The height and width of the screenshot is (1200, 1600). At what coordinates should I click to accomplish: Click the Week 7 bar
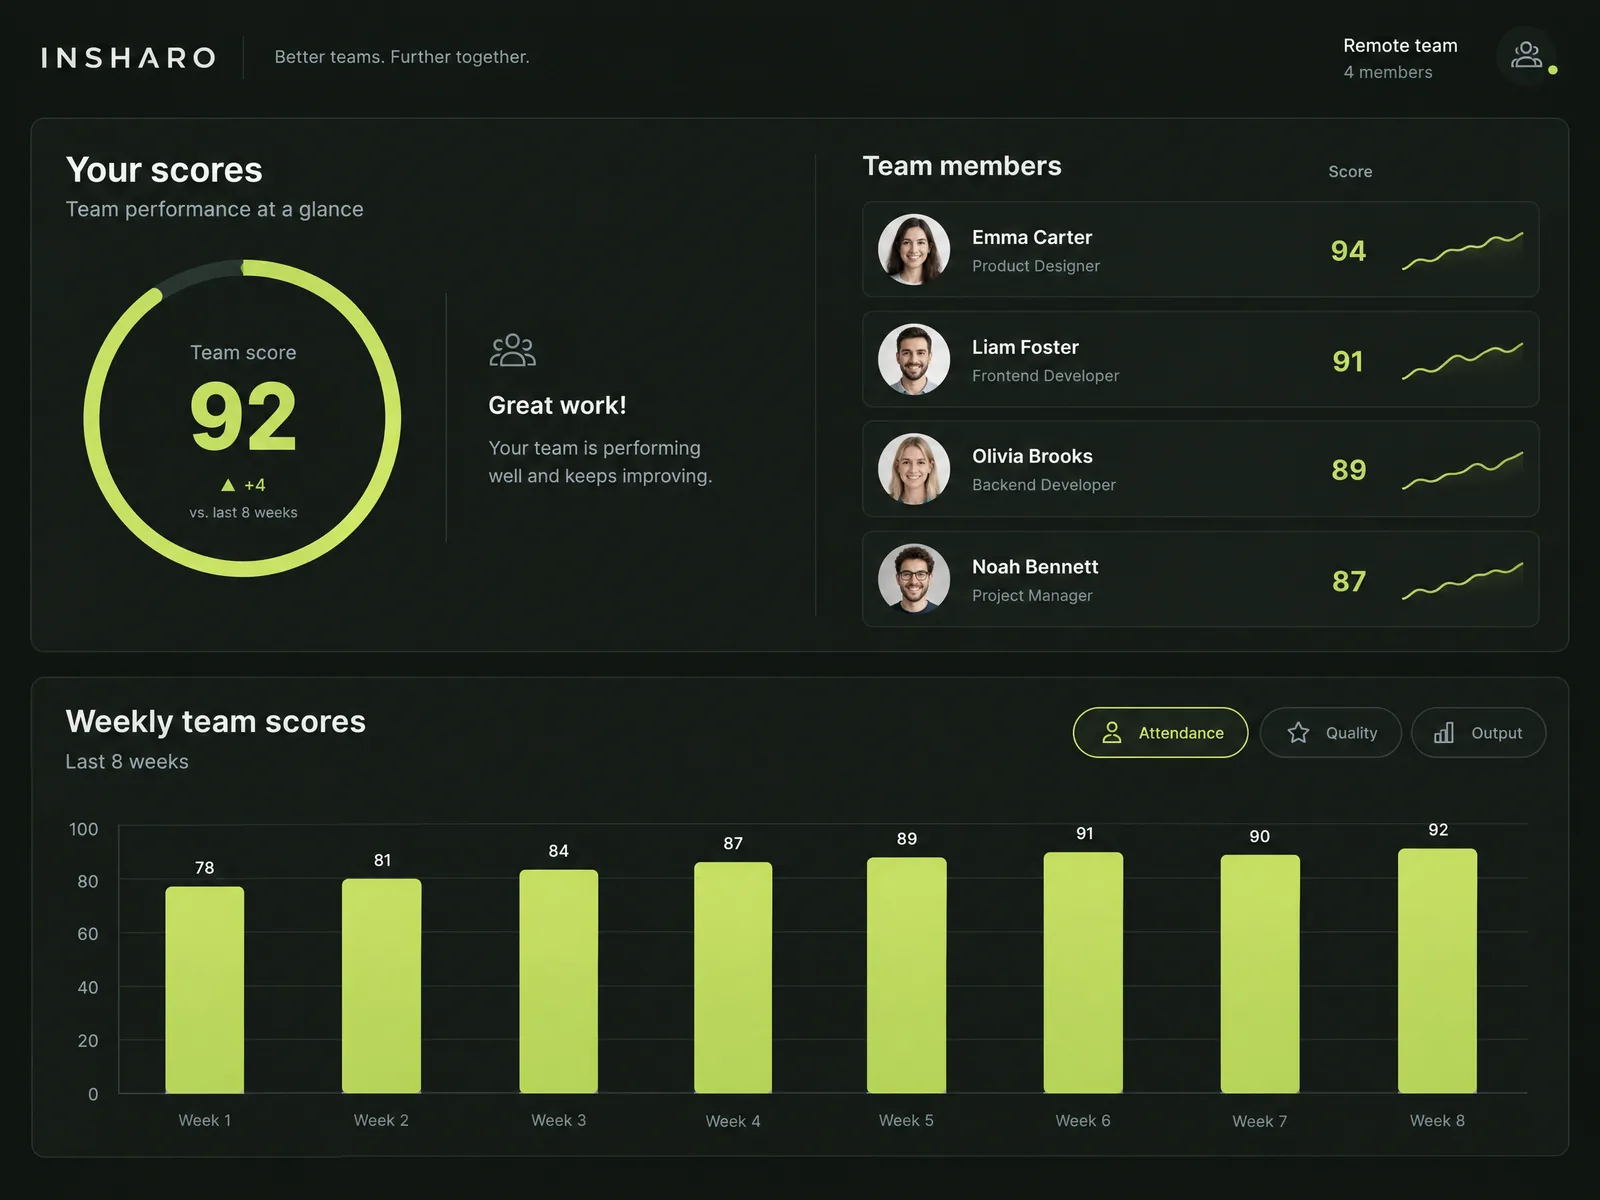[x=1260, y=974]
